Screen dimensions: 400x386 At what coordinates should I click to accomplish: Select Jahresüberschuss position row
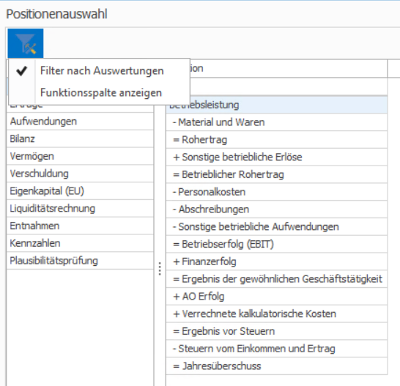point(277,366)
